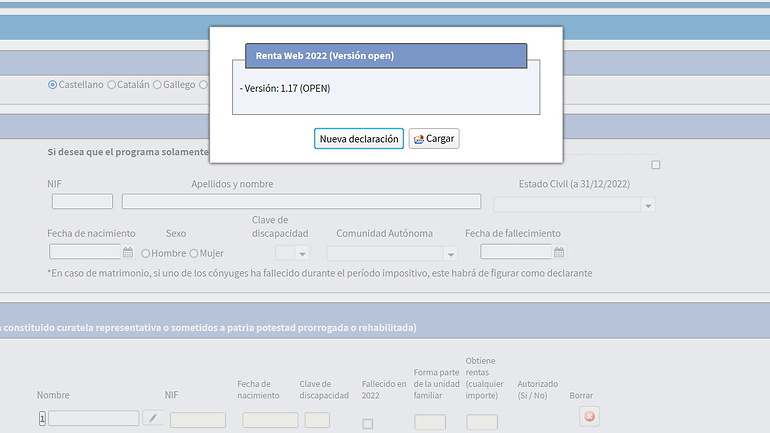Click the child NIF field in row 1
Screen dimensions: 770x433
tap(198, 420)
